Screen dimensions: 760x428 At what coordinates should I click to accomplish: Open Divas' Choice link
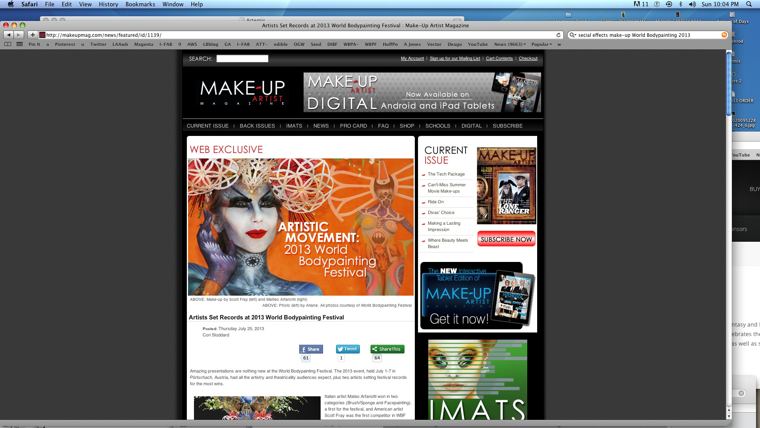tap(441, 212)
